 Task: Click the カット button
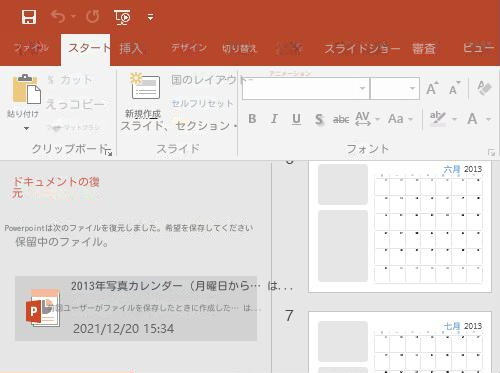click(x=70, y=80)
